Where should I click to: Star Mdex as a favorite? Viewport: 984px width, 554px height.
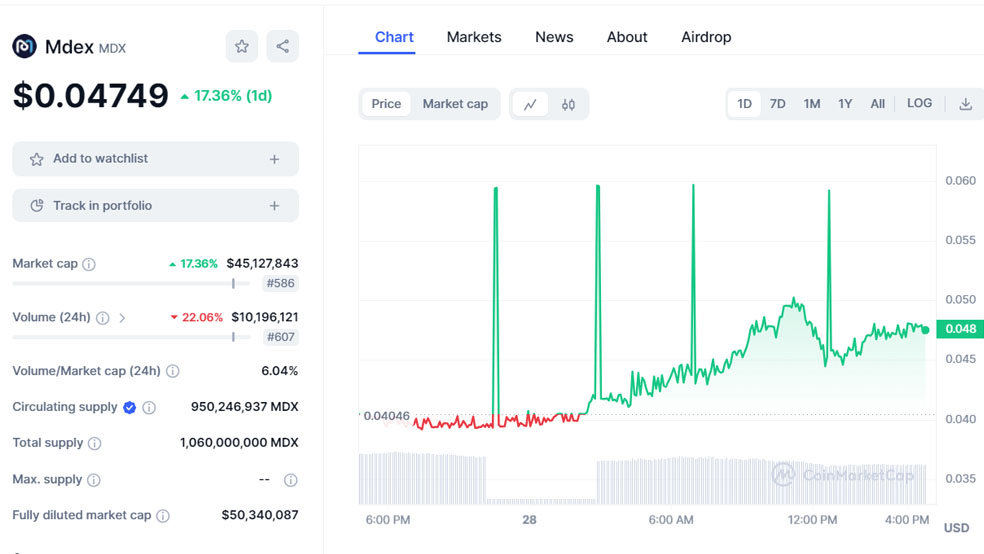coord(242,46)
